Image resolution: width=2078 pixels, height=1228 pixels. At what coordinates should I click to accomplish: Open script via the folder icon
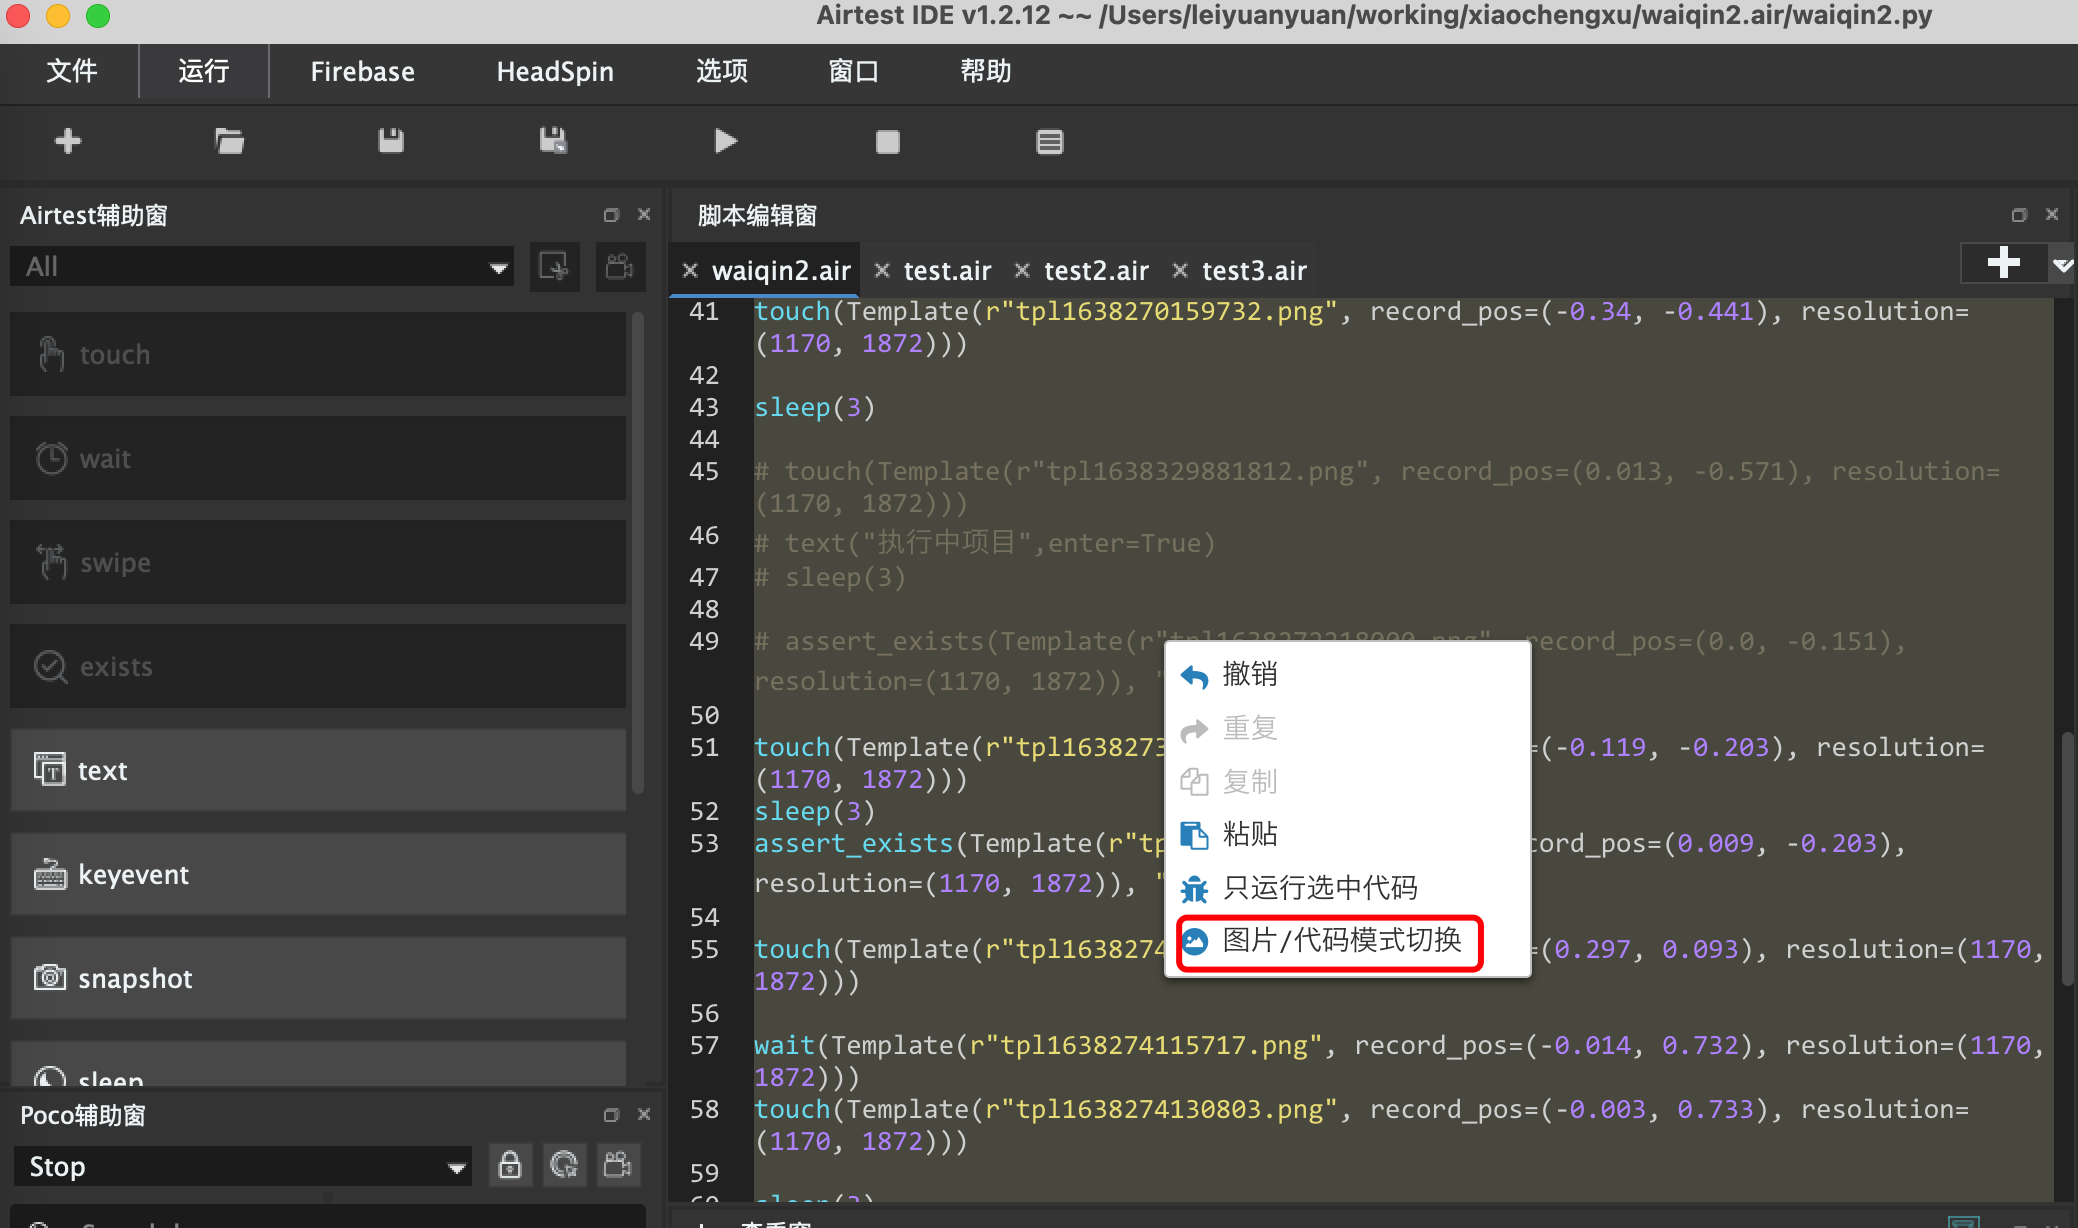(x=229, y=141)
